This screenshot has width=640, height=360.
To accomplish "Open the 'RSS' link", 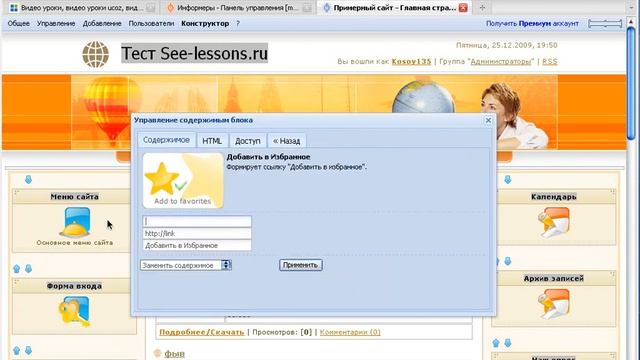I will [x=550, y=61].
